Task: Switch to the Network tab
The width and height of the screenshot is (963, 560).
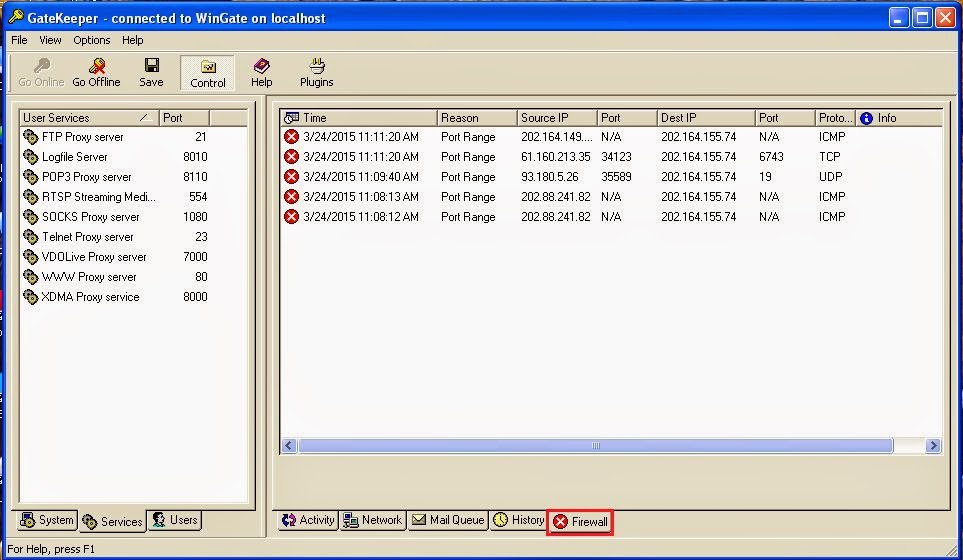Action: pos(372,520)
